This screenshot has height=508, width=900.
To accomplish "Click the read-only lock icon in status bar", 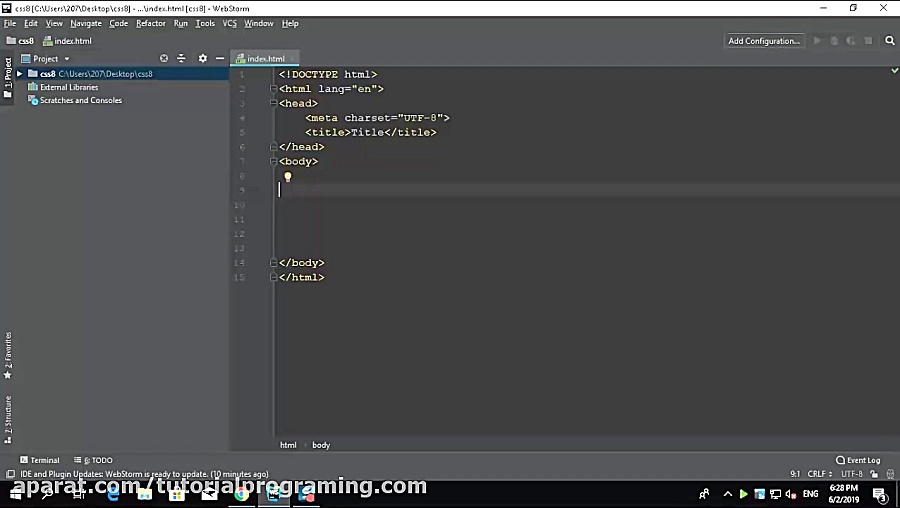I will point(874,474).
